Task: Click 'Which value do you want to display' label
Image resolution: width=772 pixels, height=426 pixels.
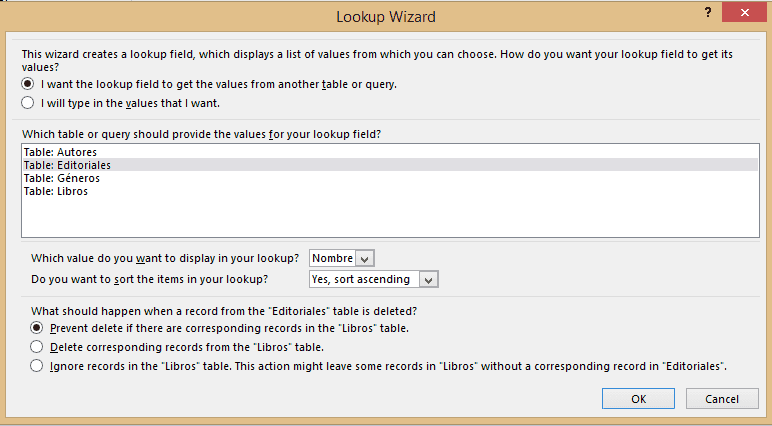Action: [165, 259]
